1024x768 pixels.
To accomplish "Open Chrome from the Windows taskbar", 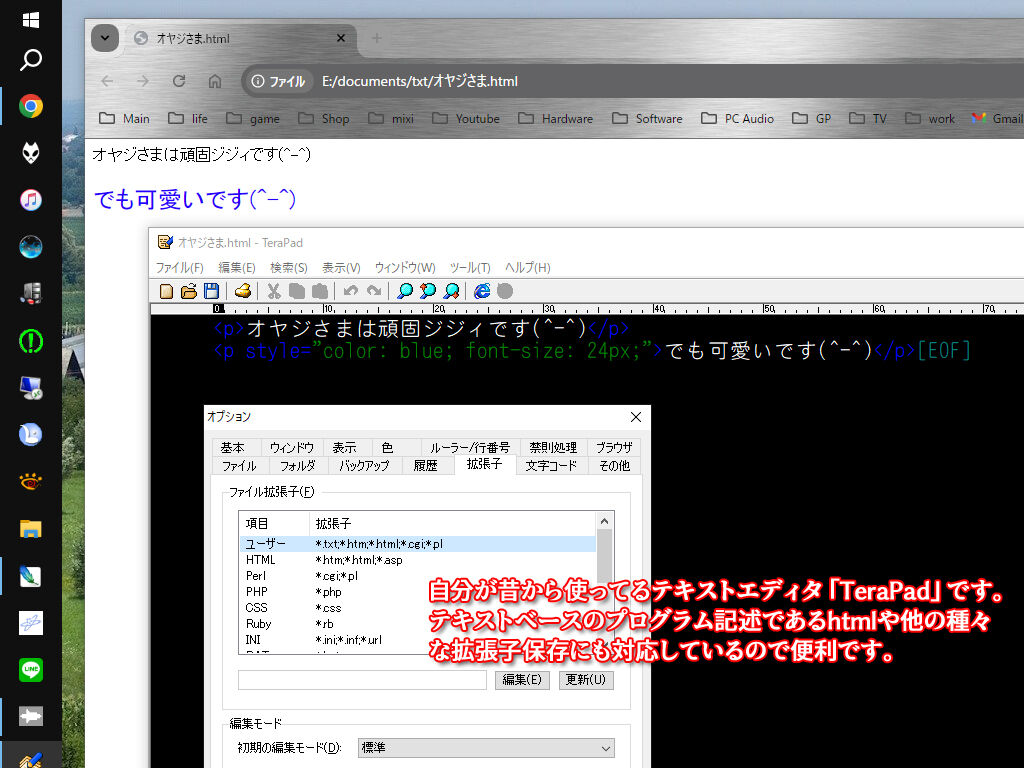I will point(31,106).
